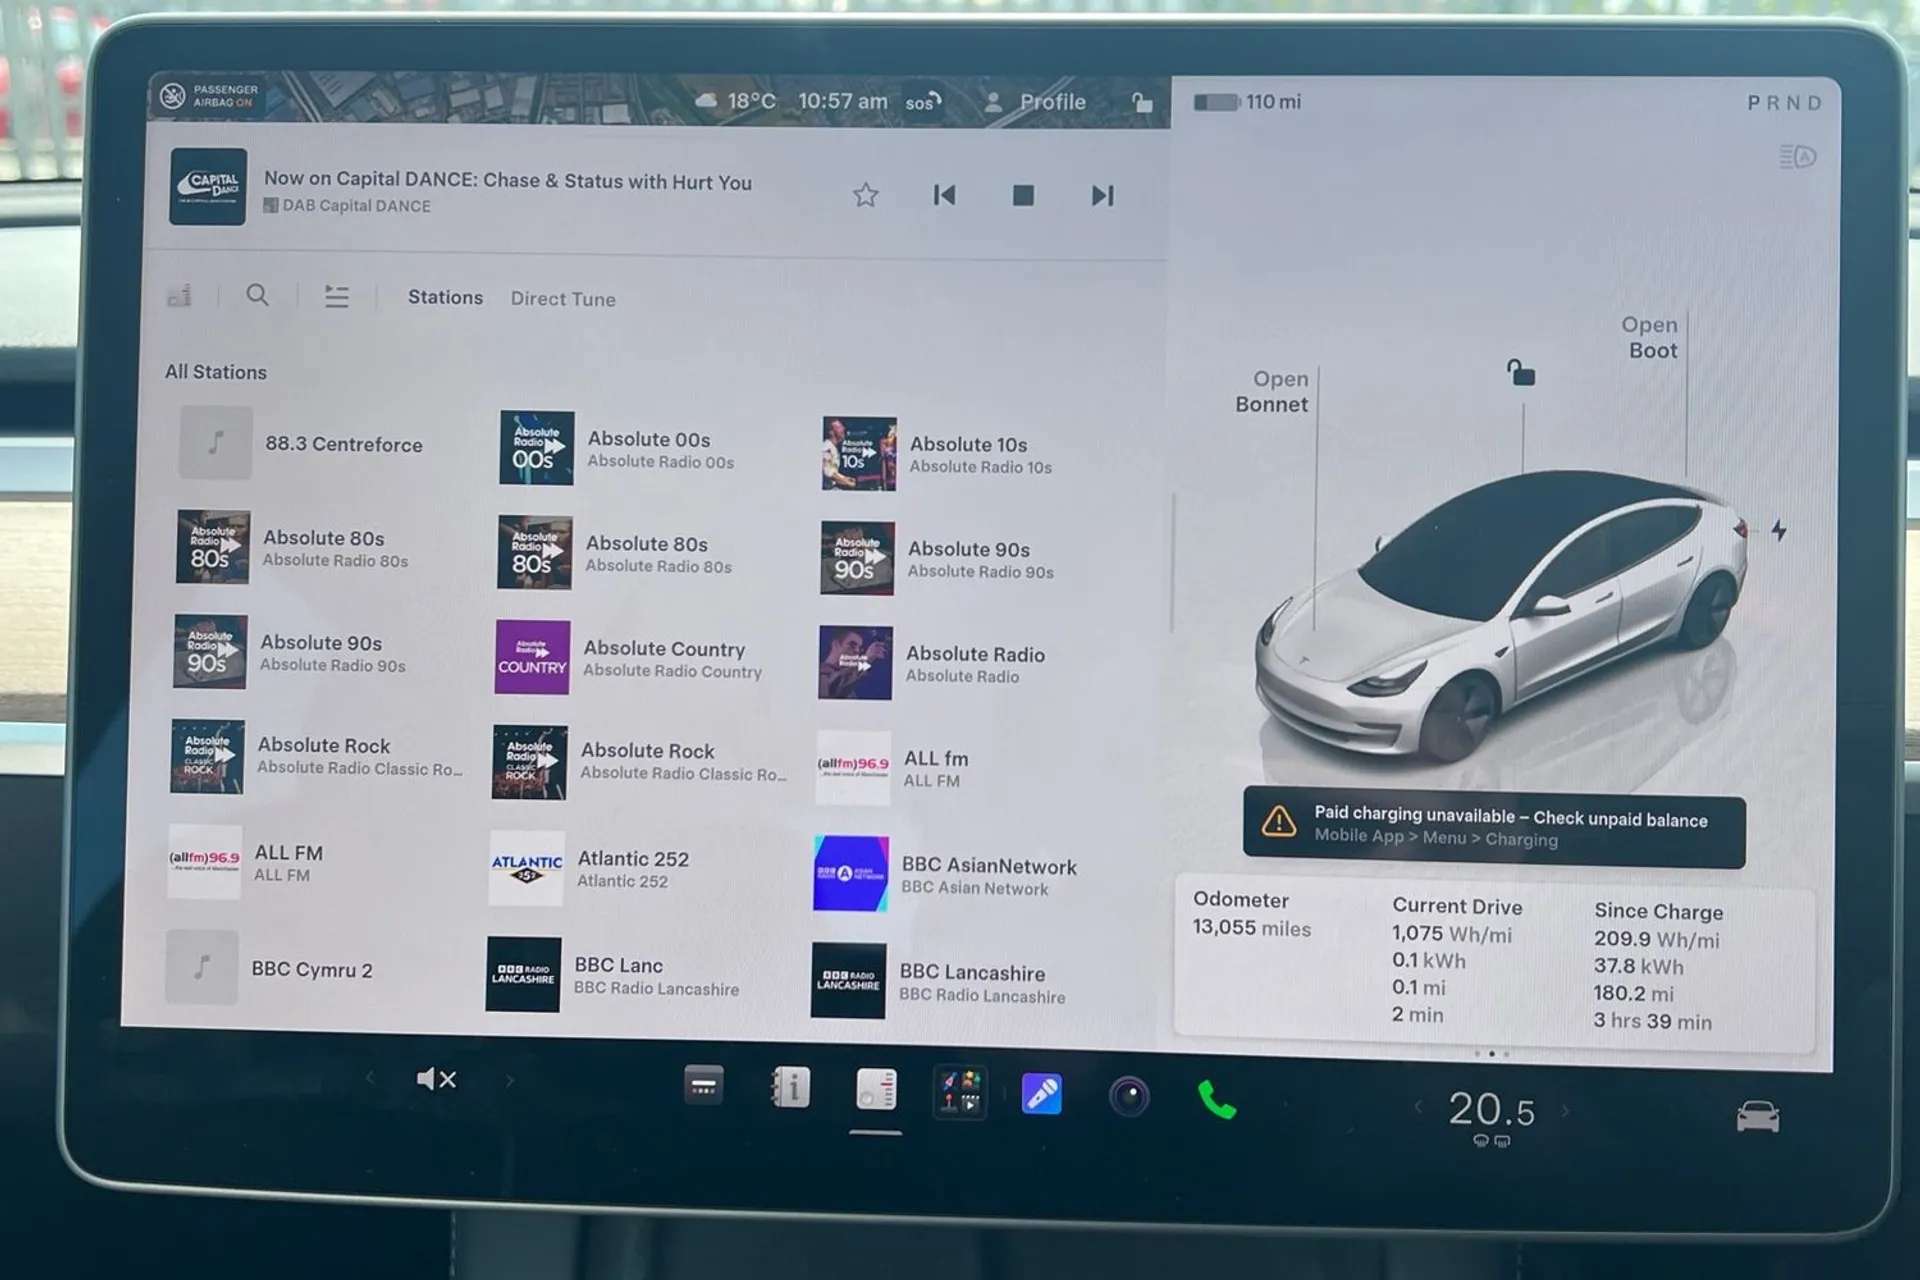Stop radio playback
The width and height of the screenshot is (1920, 1280).
click(x=1023, y=195)
